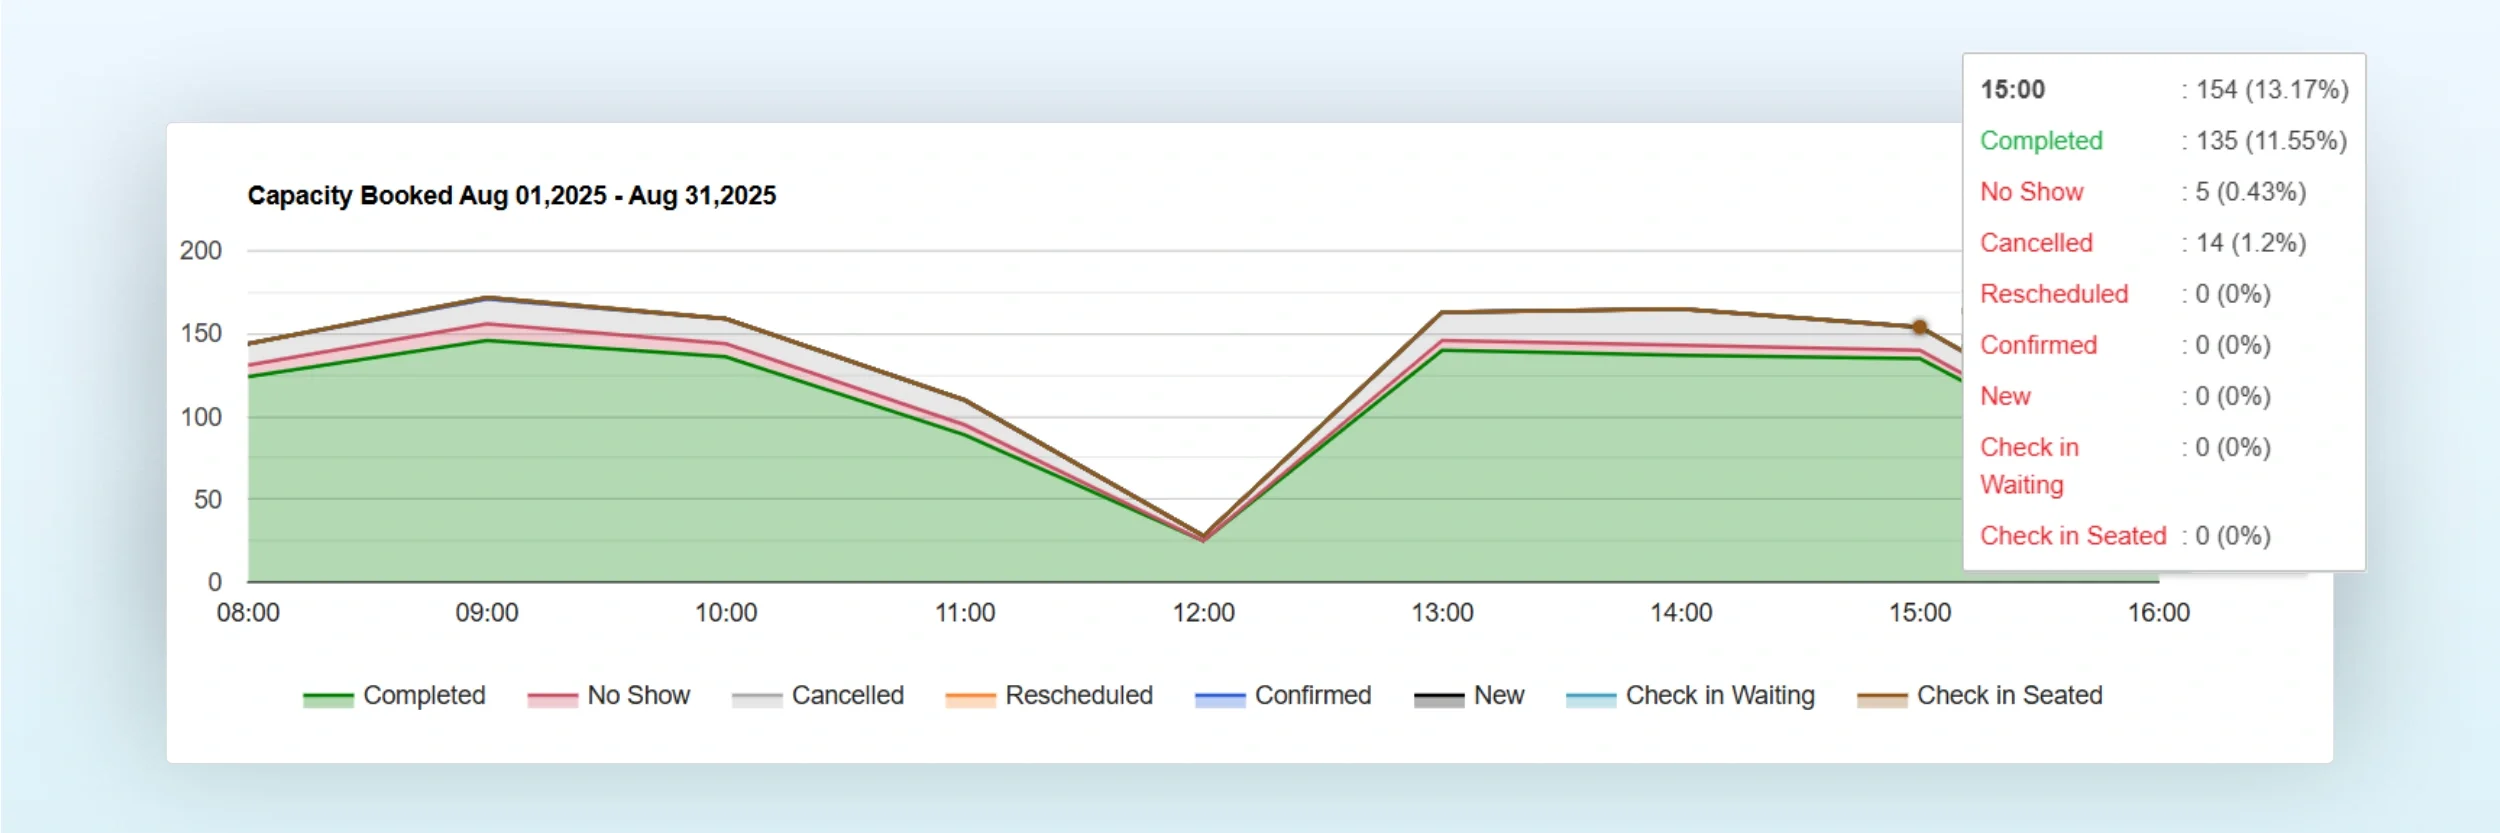Click tooltip Check in Waiting label

(x=2029, y=465)
